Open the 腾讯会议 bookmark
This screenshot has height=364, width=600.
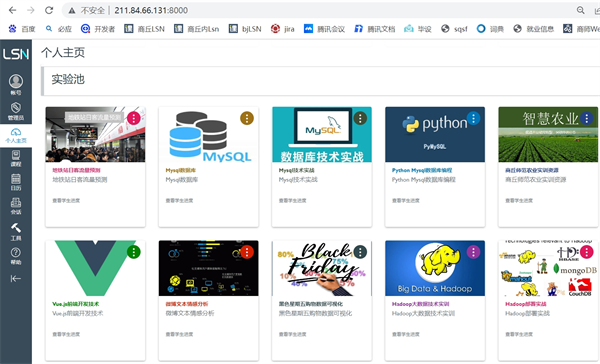[x=324, y=29]
